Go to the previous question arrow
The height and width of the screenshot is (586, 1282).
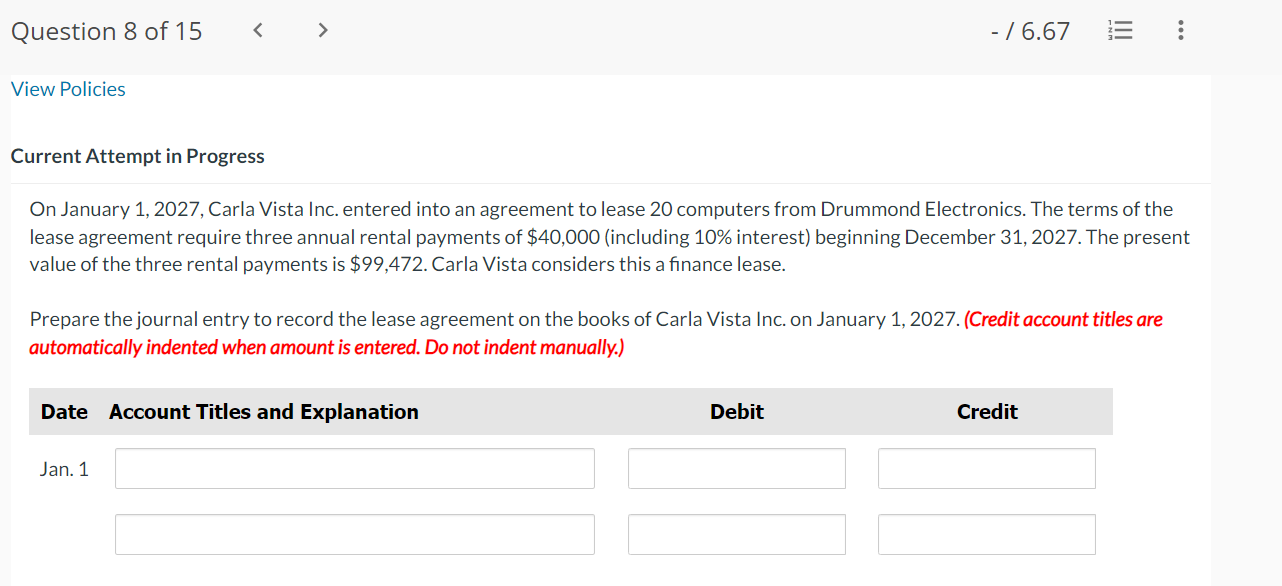pos(258,31)
